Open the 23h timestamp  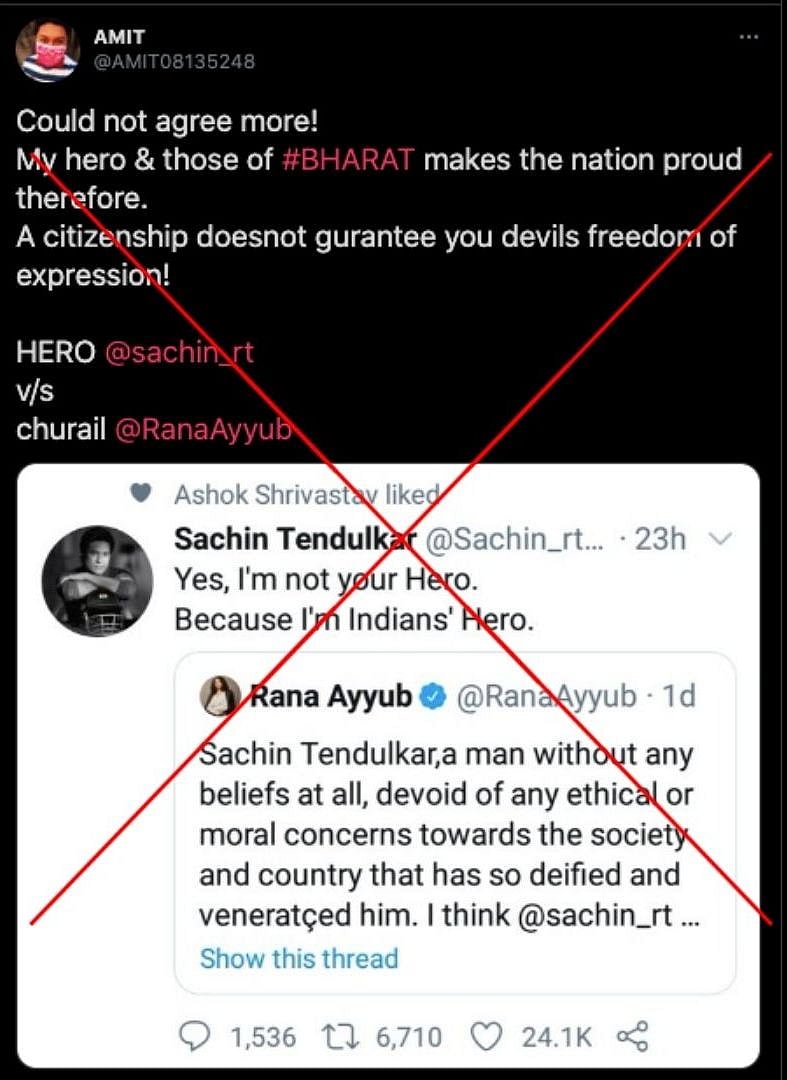click(x=660, y=539)
